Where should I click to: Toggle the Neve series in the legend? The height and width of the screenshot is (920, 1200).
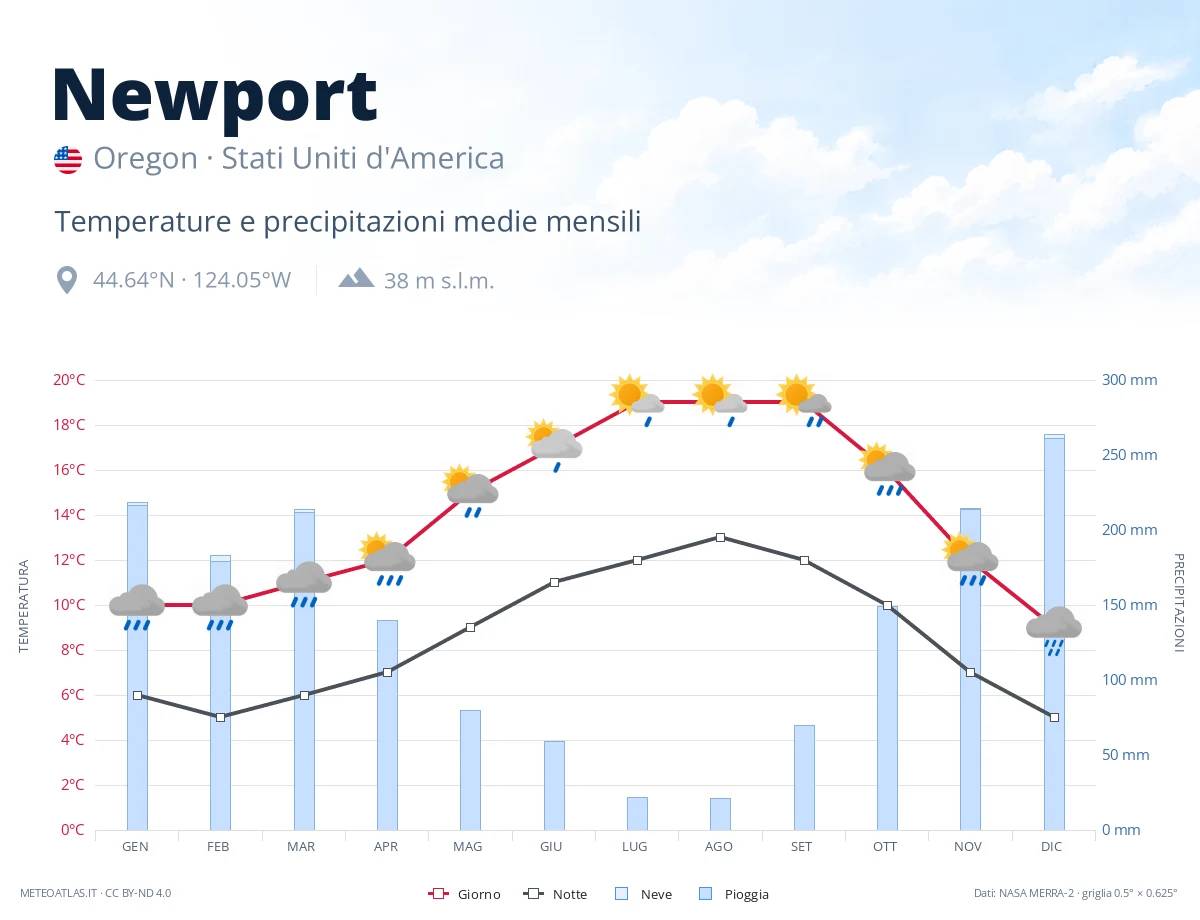click(643, 894)
